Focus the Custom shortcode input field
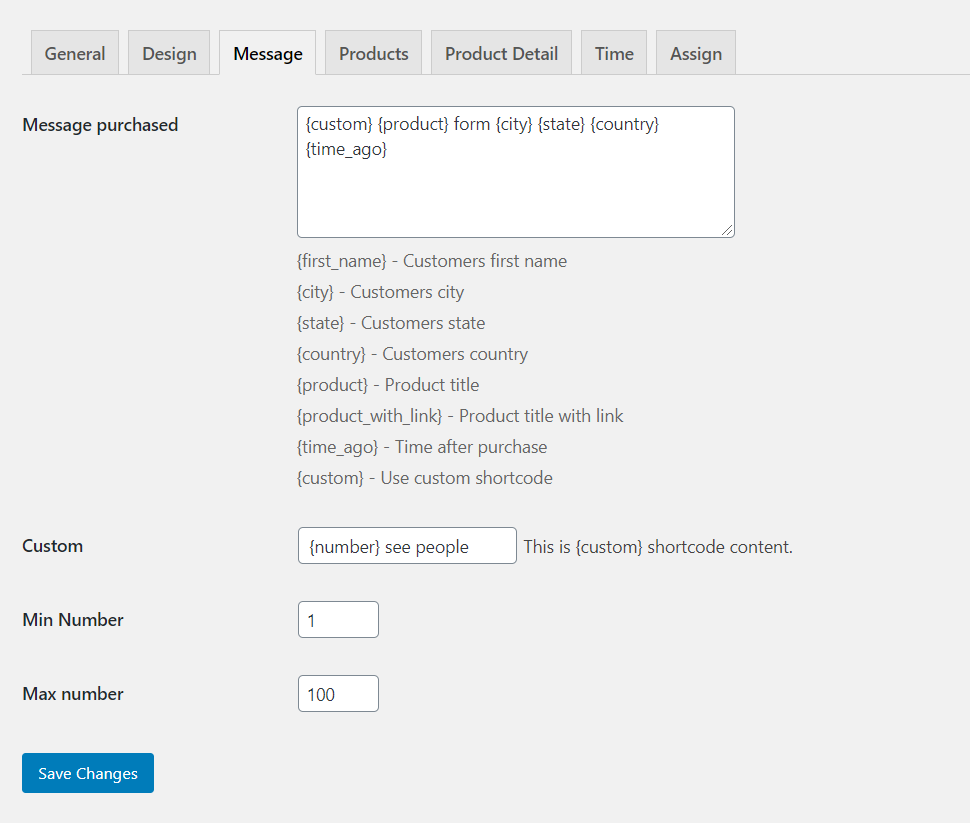The image size is (970, 823). click(x=407, y=546)
